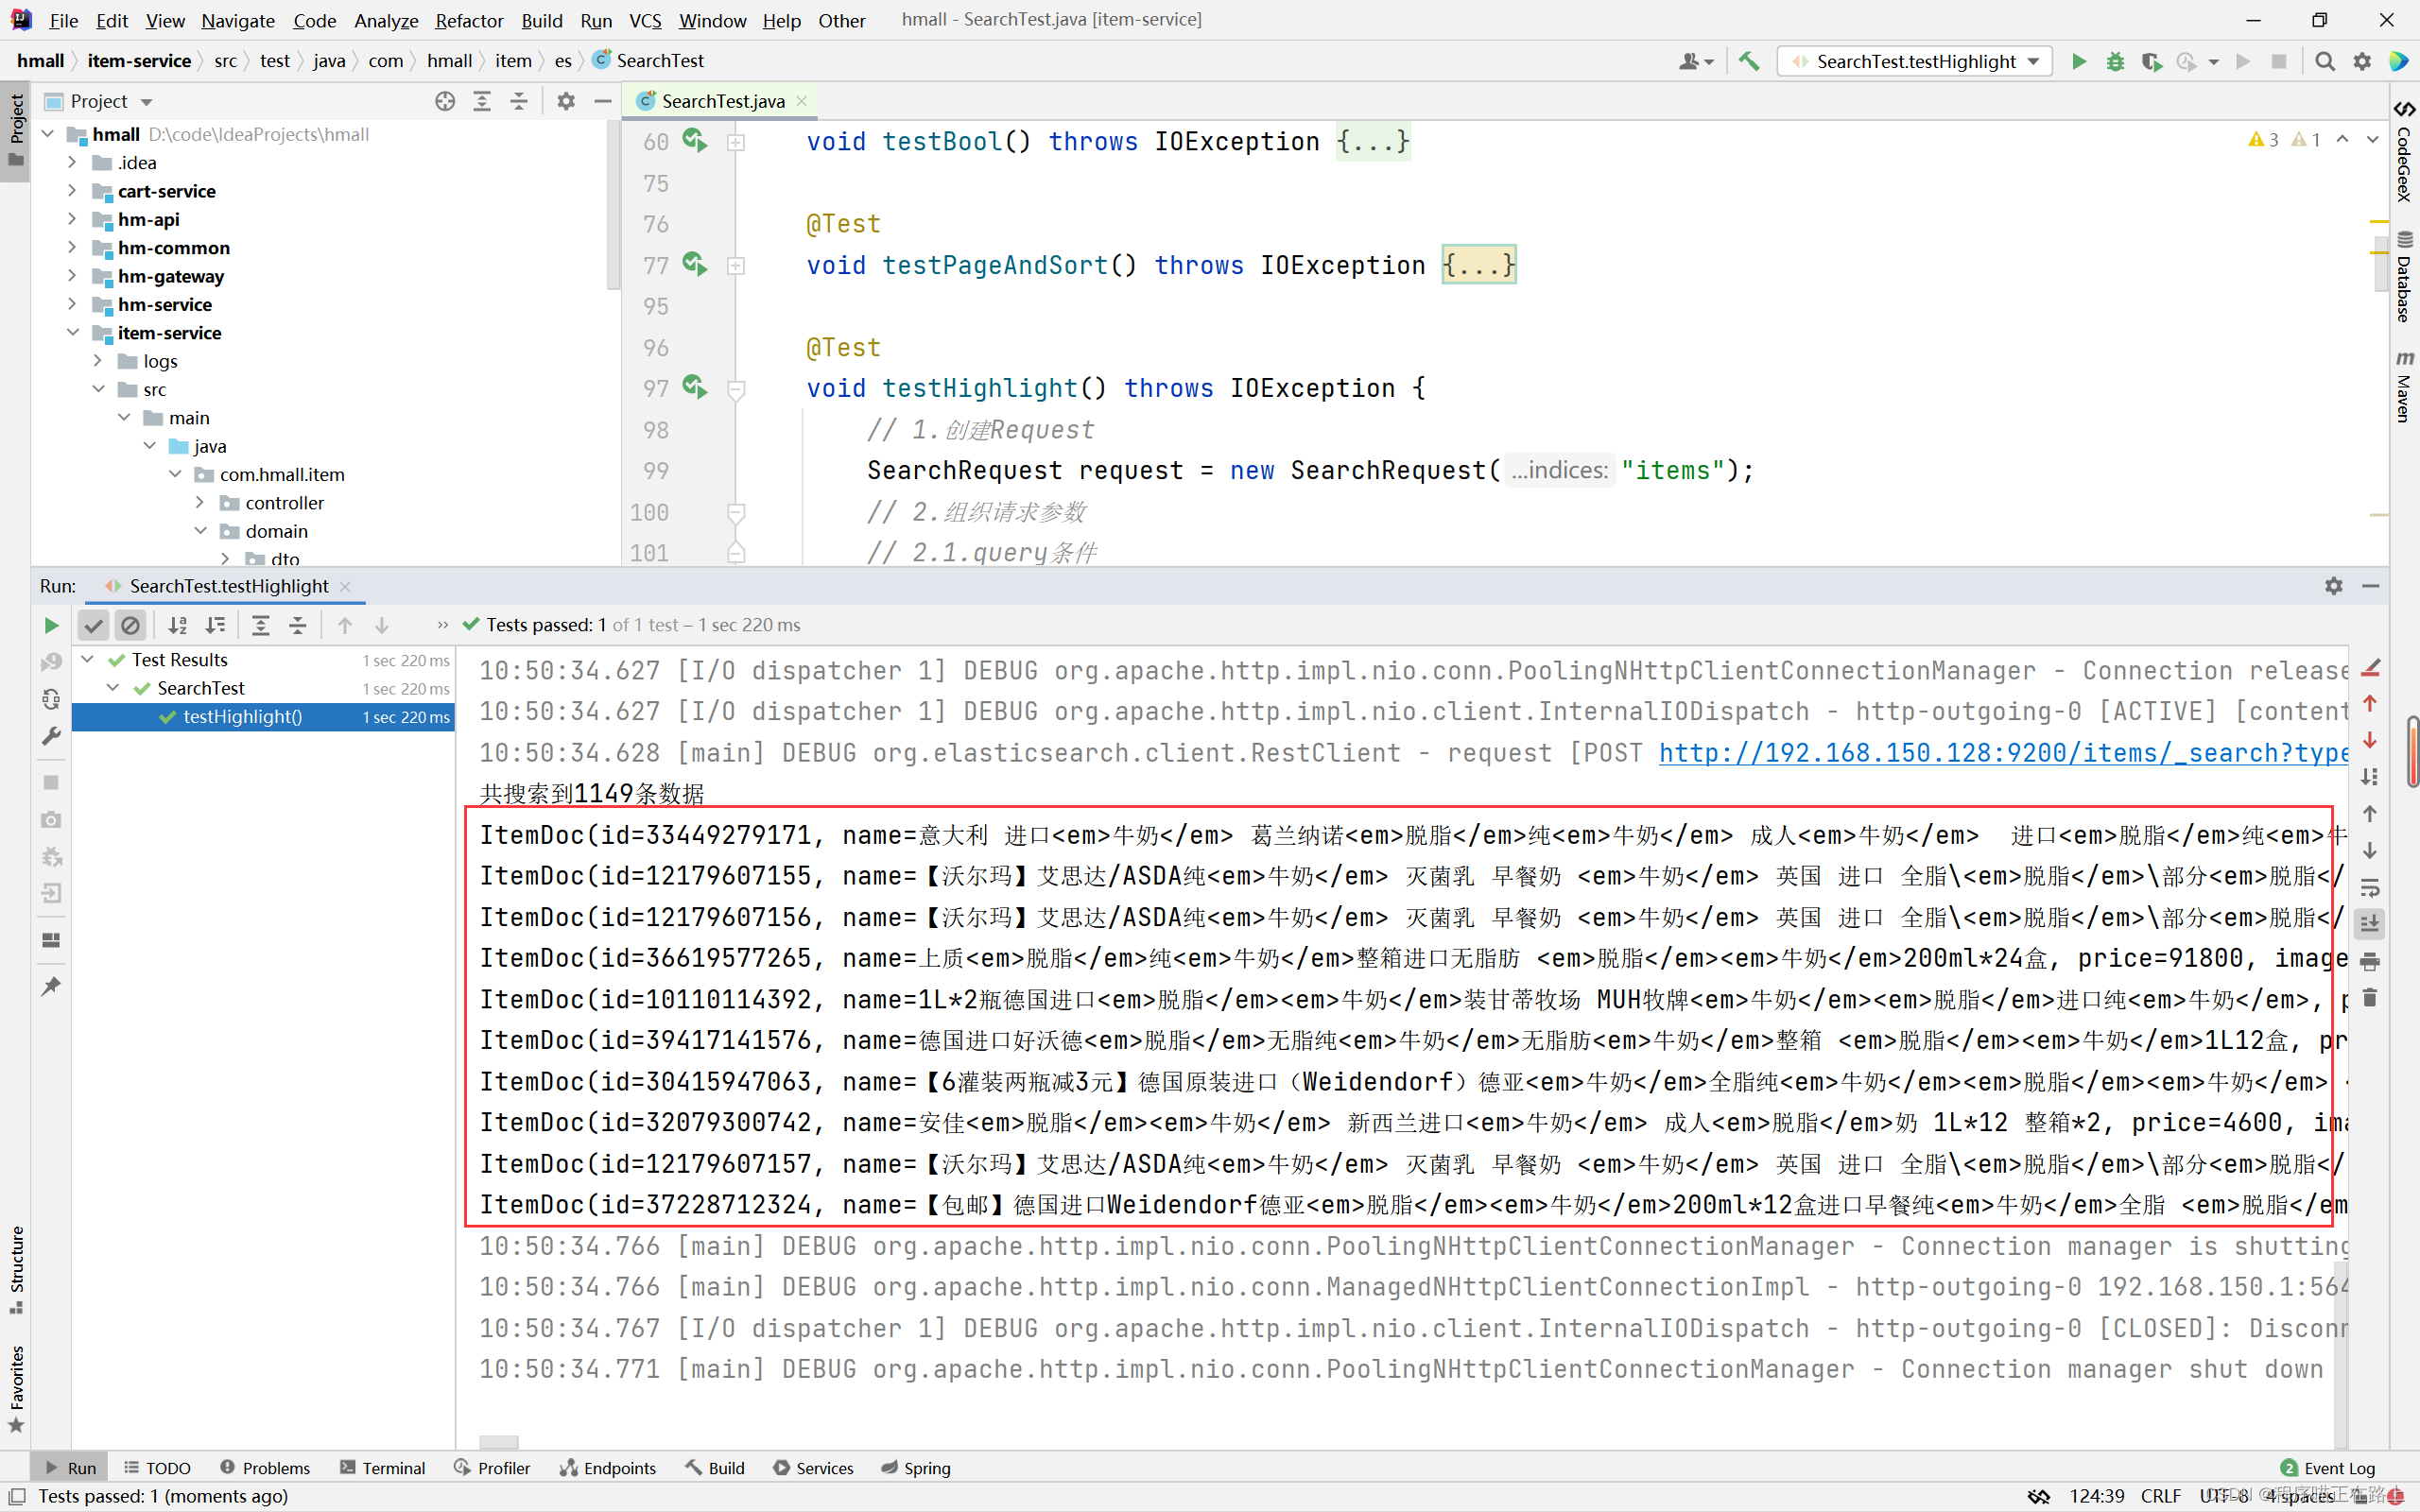Click the Debug bug icon in the toolbar
This screenshot has height=1512, width=2420.
2115,62
